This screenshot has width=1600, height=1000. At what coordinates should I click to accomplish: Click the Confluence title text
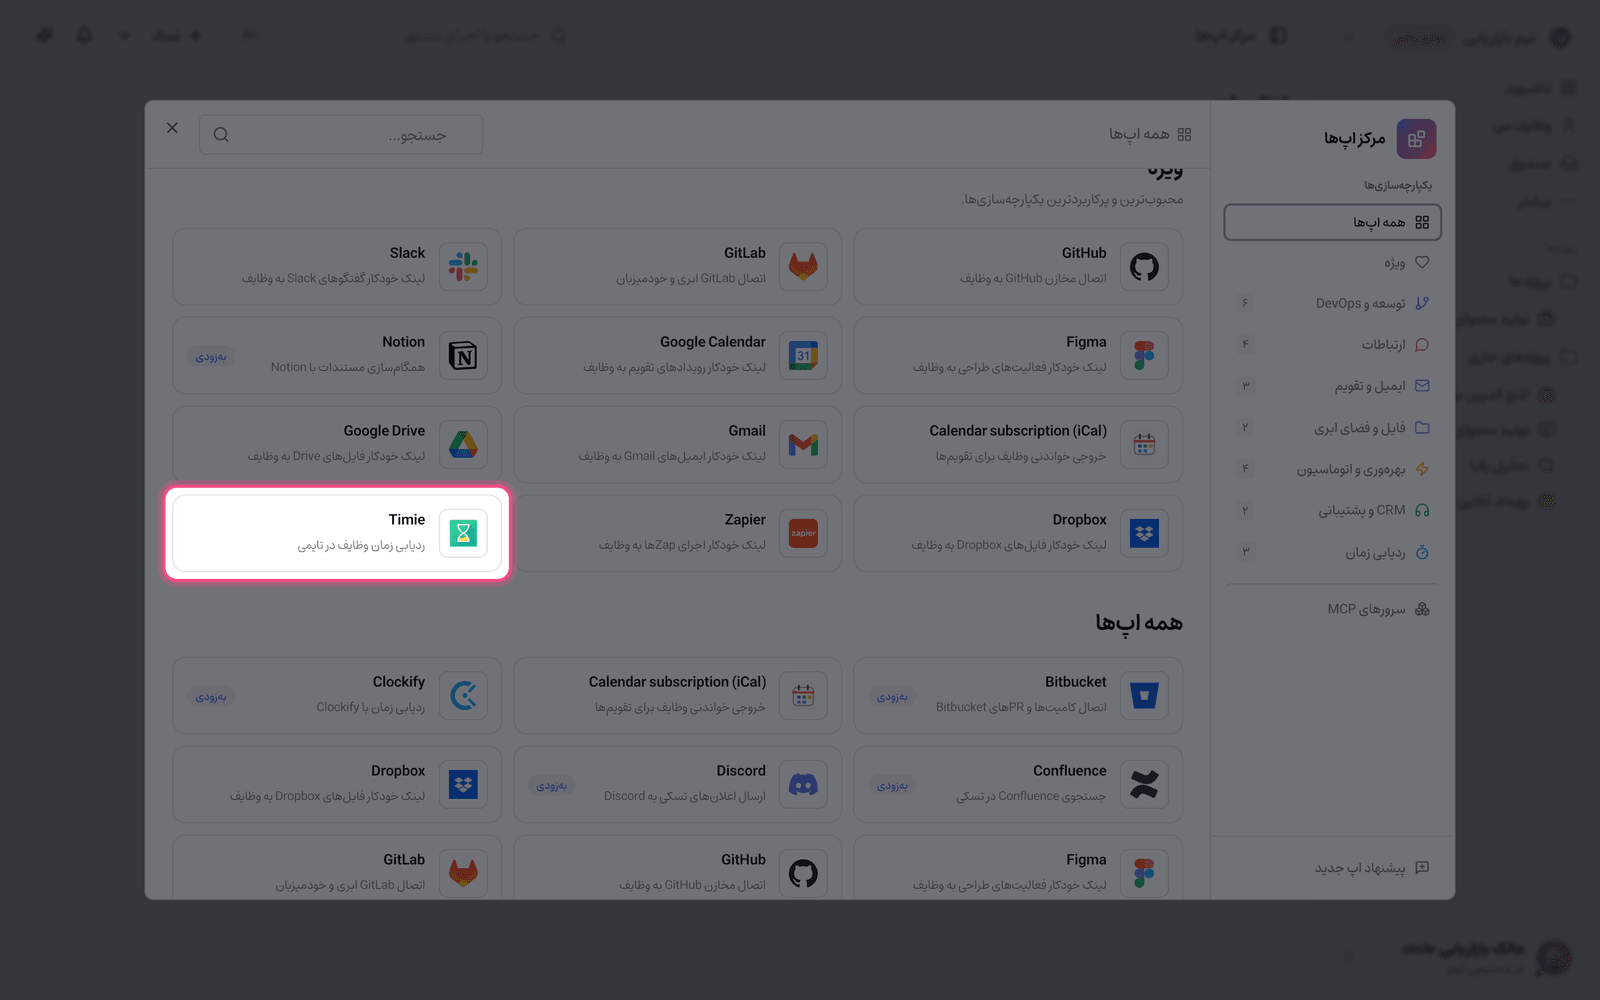pyautogui.click(x=1070, y=771)
